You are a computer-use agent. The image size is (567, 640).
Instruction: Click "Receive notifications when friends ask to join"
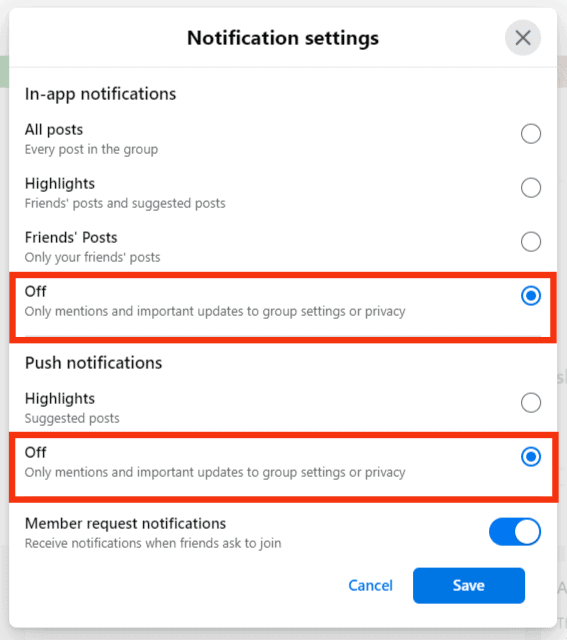[153, 543]
